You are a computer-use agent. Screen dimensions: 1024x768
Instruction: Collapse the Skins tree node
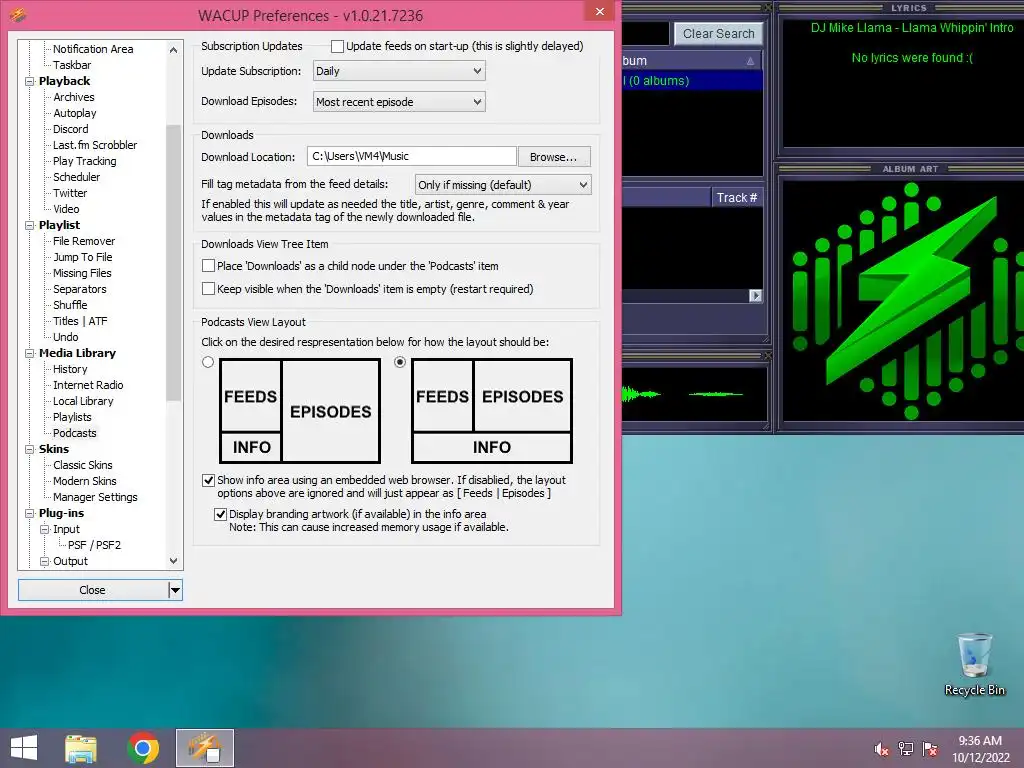29,449
